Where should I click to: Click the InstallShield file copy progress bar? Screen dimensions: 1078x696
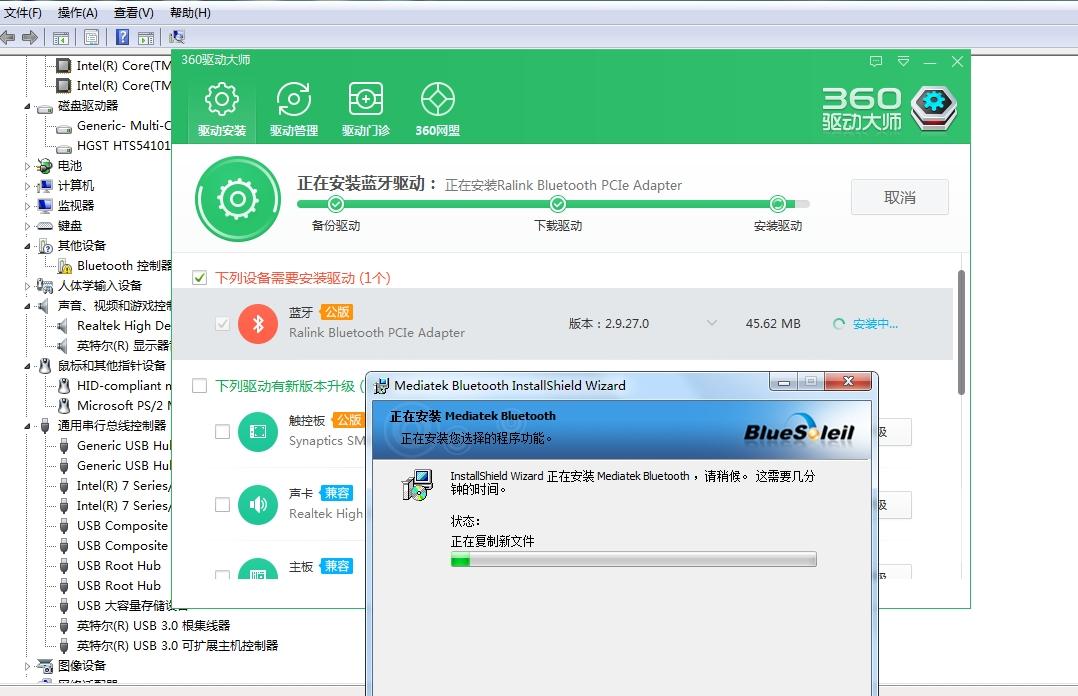[x=633, y=559]
